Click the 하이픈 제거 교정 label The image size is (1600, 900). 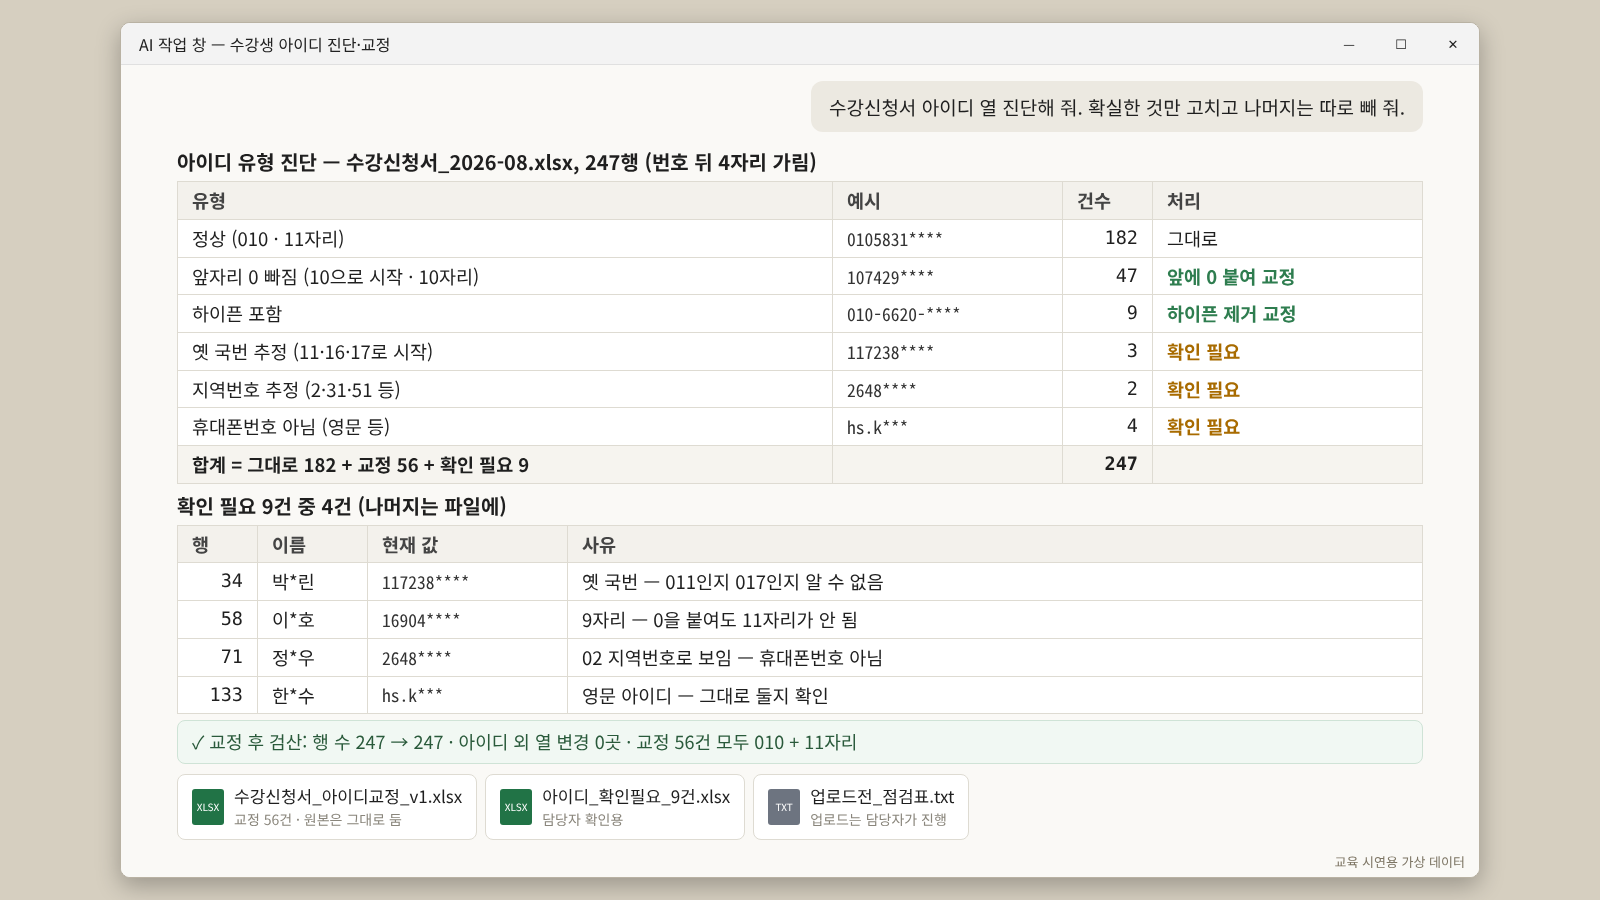coord(1231,314)
